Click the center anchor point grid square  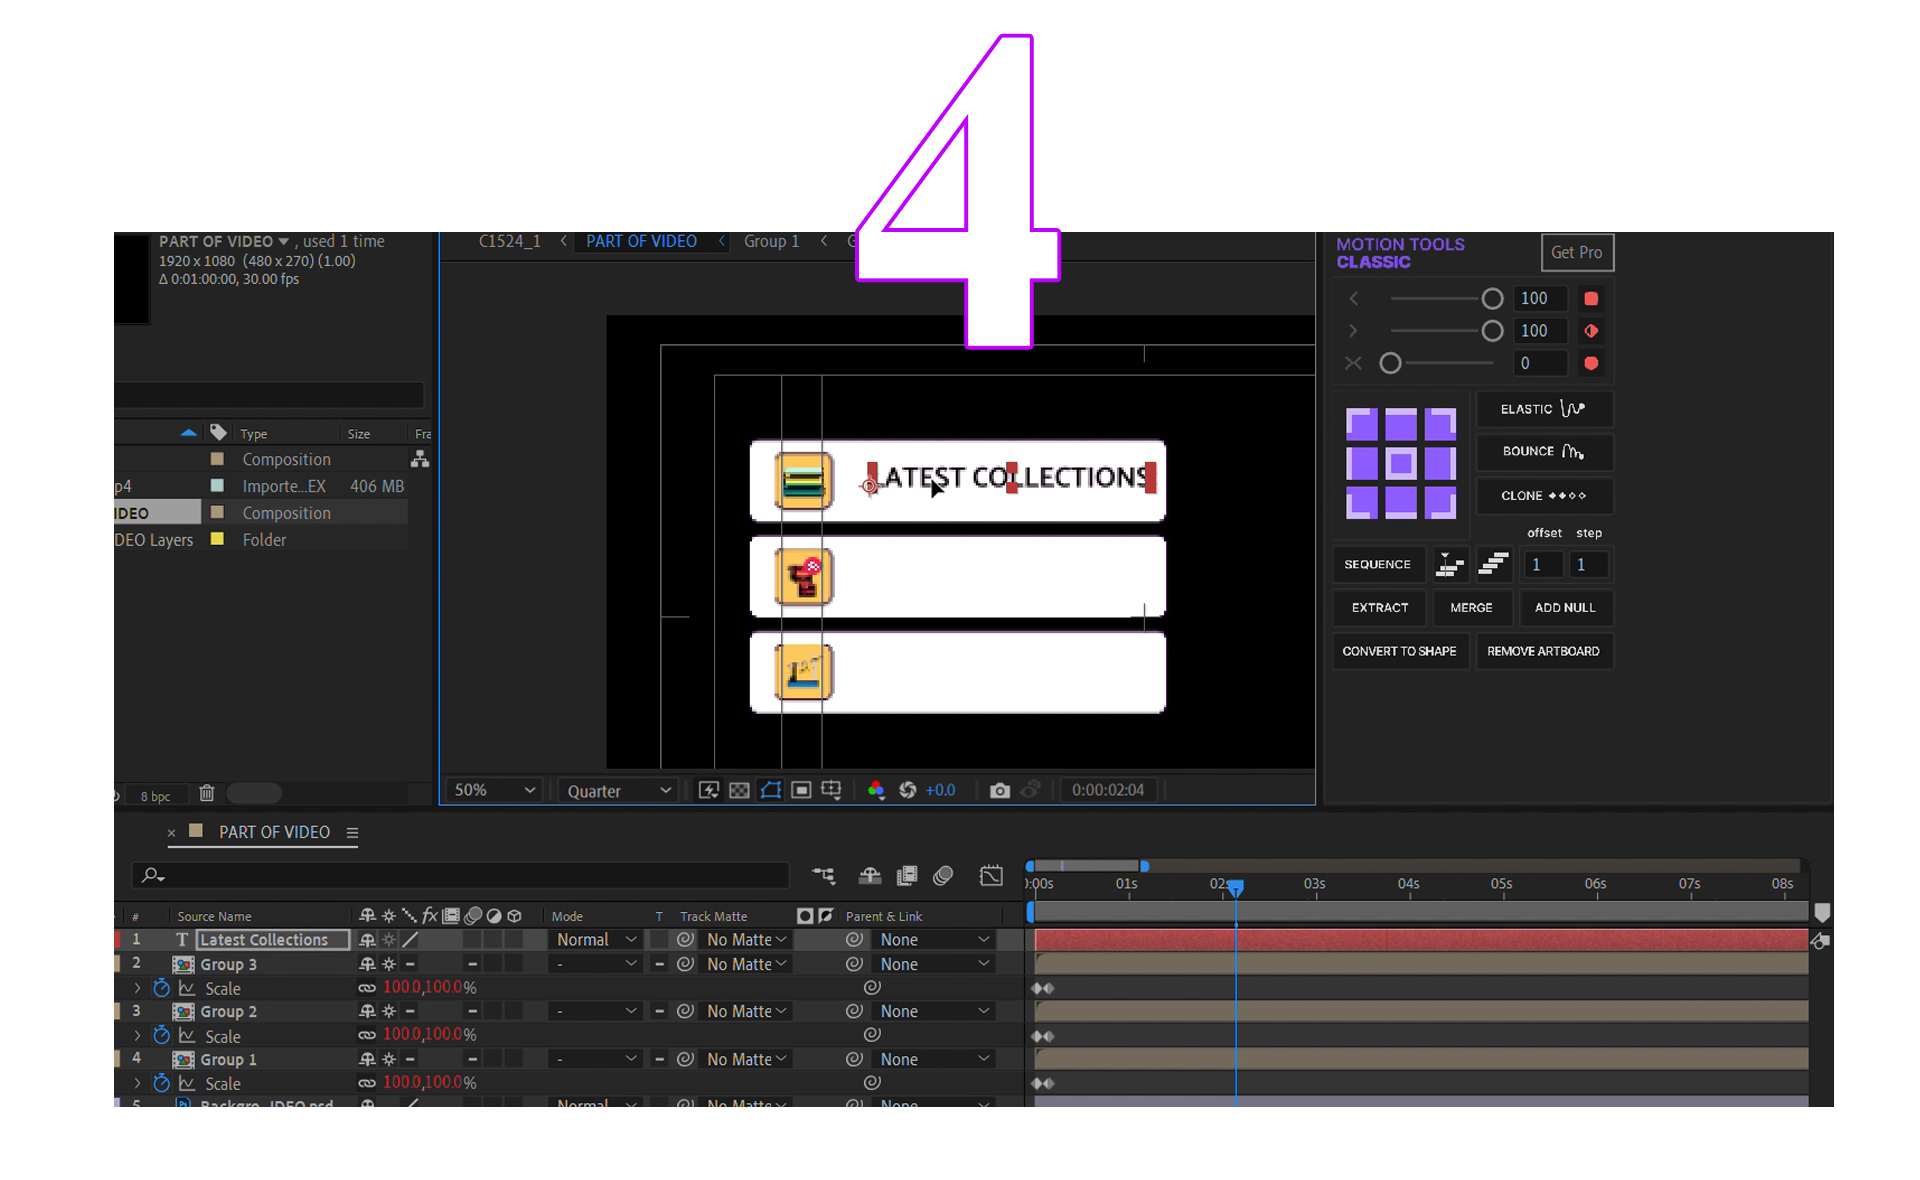[x=1400, y=463]
